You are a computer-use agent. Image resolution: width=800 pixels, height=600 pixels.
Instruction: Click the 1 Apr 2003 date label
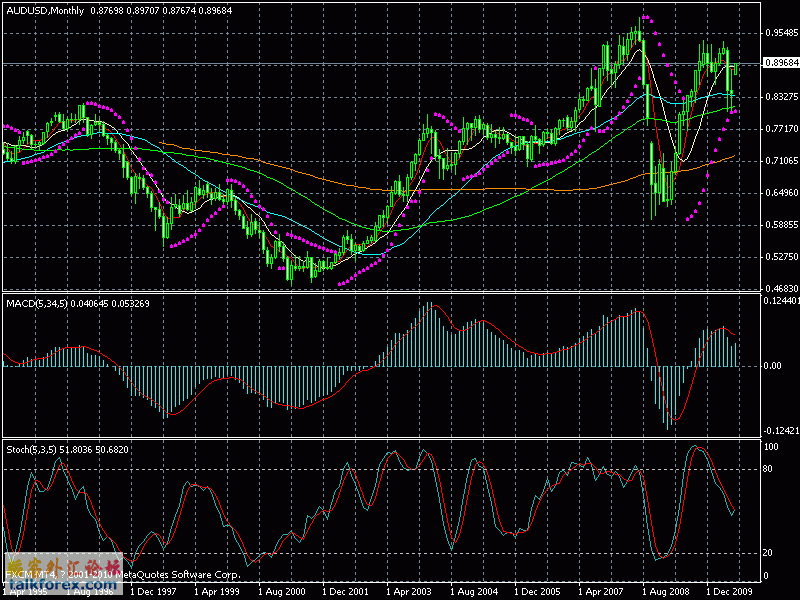[409, 592]
